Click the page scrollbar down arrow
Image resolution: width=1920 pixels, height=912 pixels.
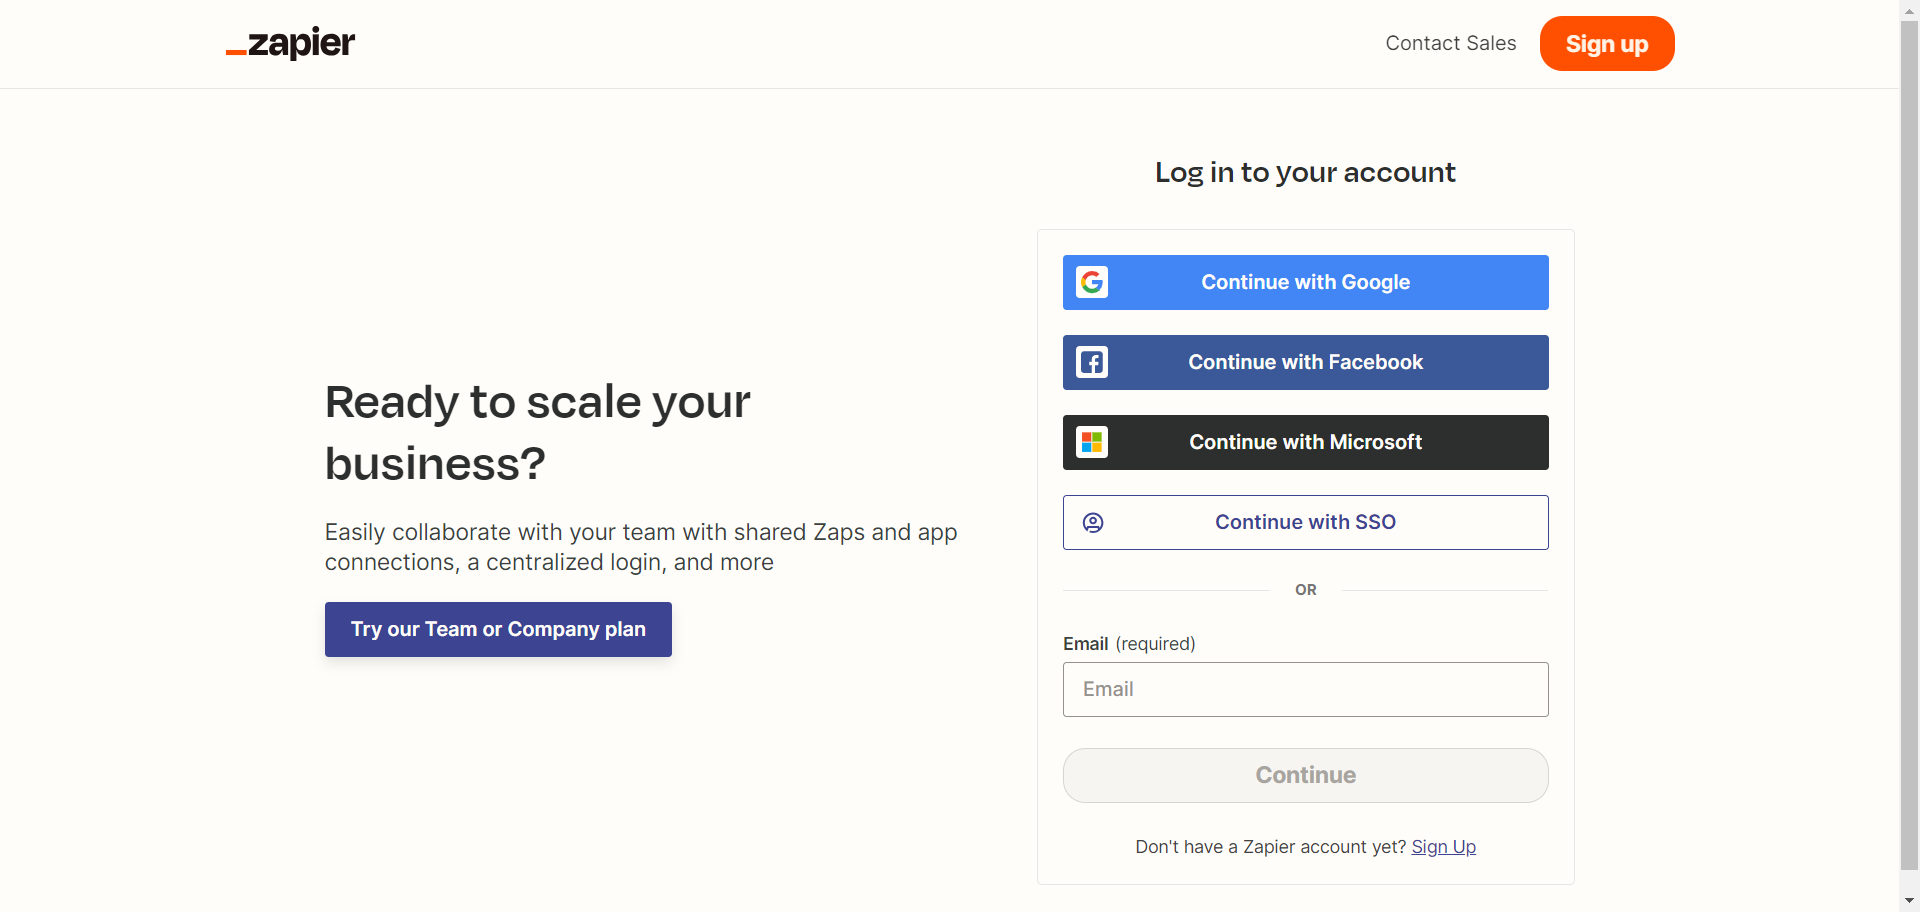1910,901
